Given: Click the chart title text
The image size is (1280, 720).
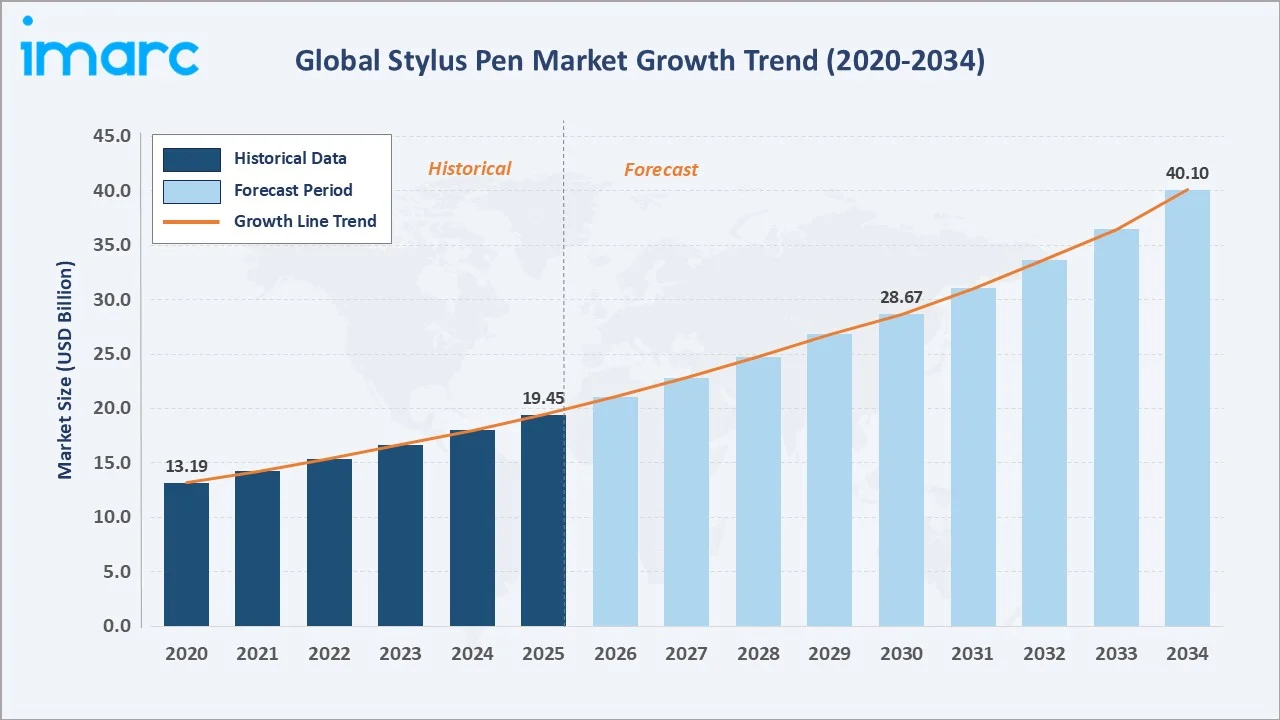Looking at the screenshot, I should [x=640, y=61].
